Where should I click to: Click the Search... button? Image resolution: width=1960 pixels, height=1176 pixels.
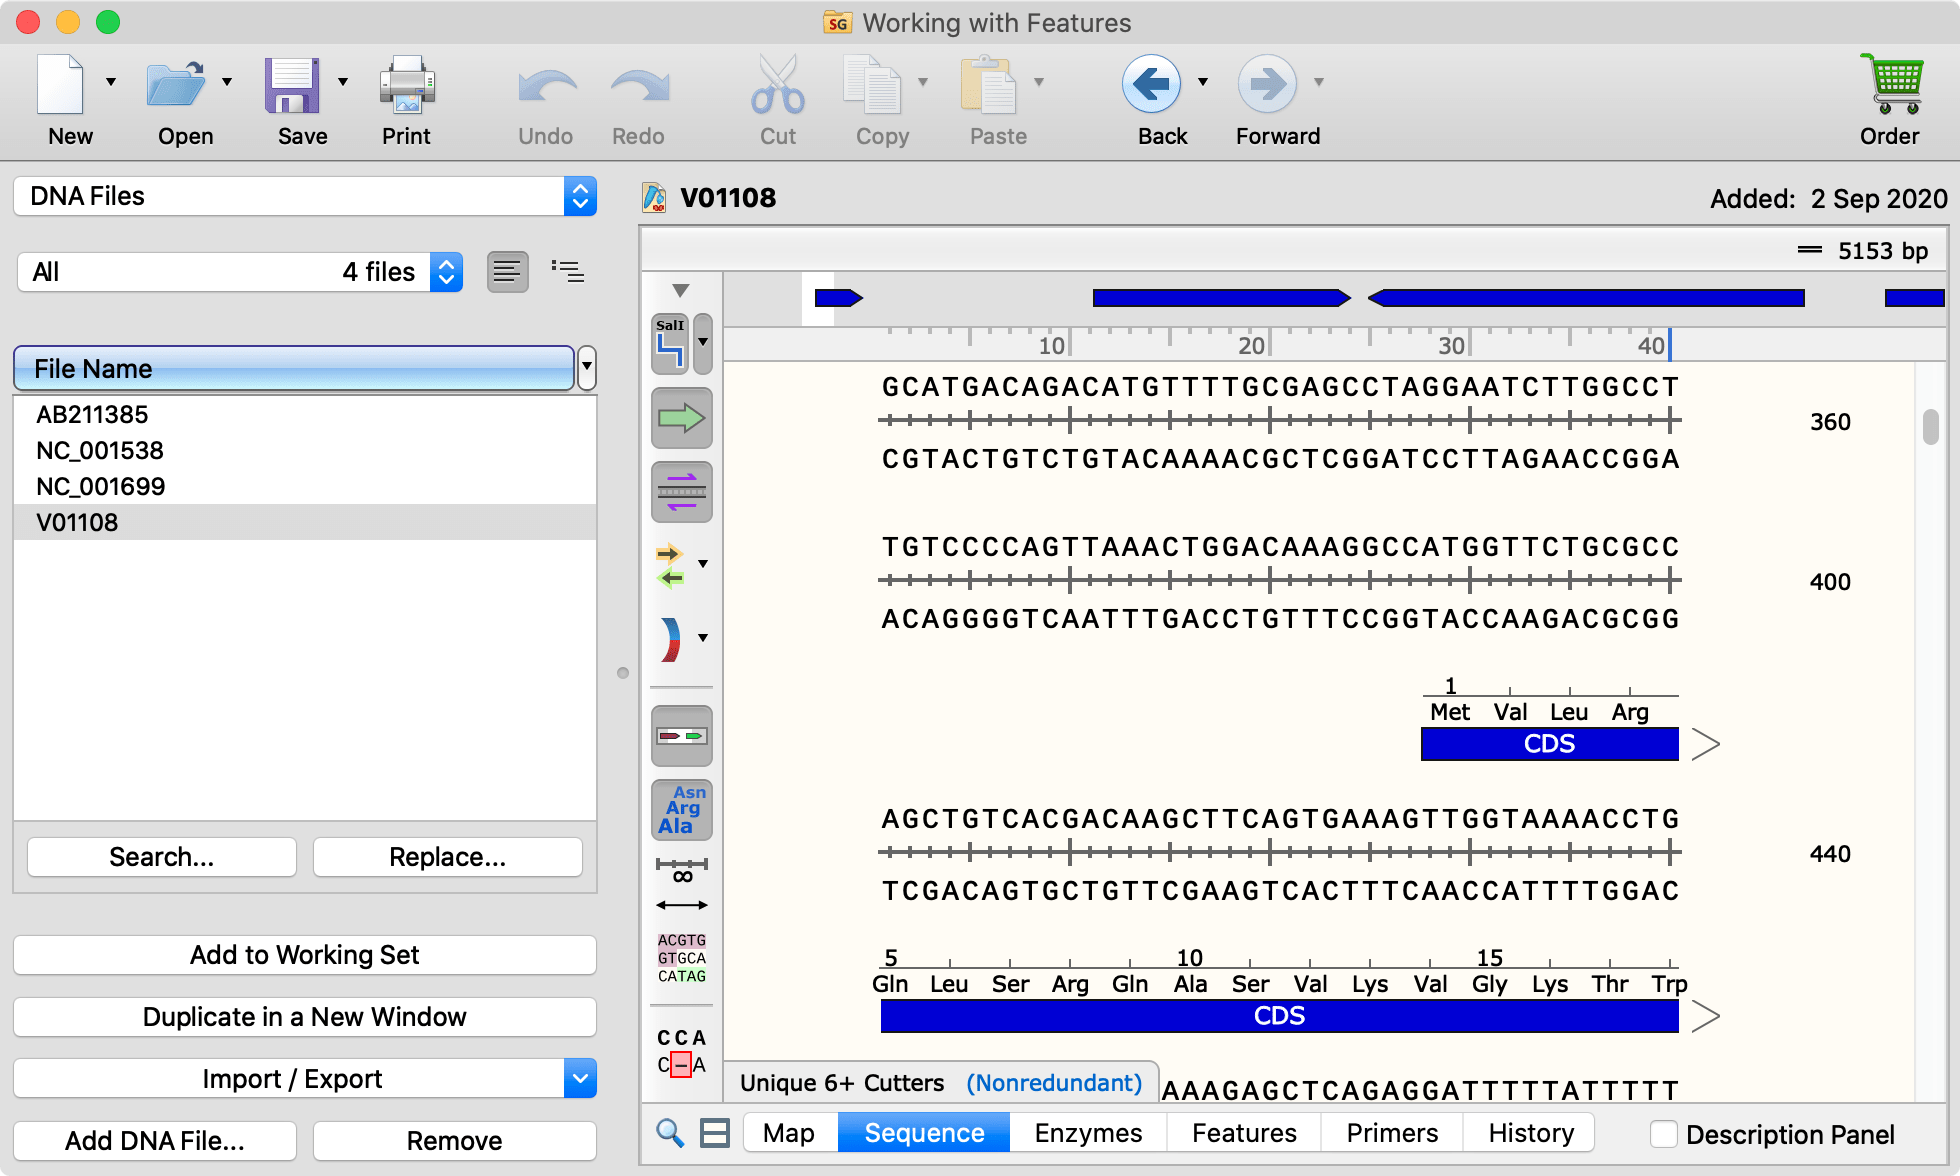click(161, 856)
